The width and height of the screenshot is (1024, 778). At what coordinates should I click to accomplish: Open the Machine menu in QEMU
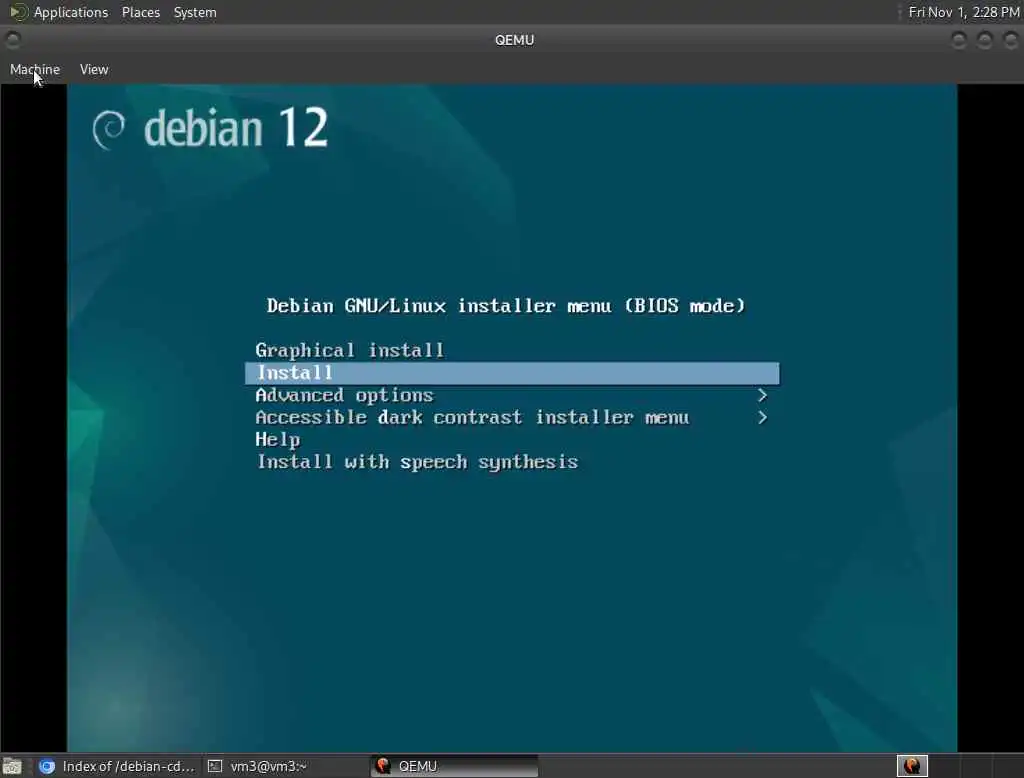click(x=35, y=69)
